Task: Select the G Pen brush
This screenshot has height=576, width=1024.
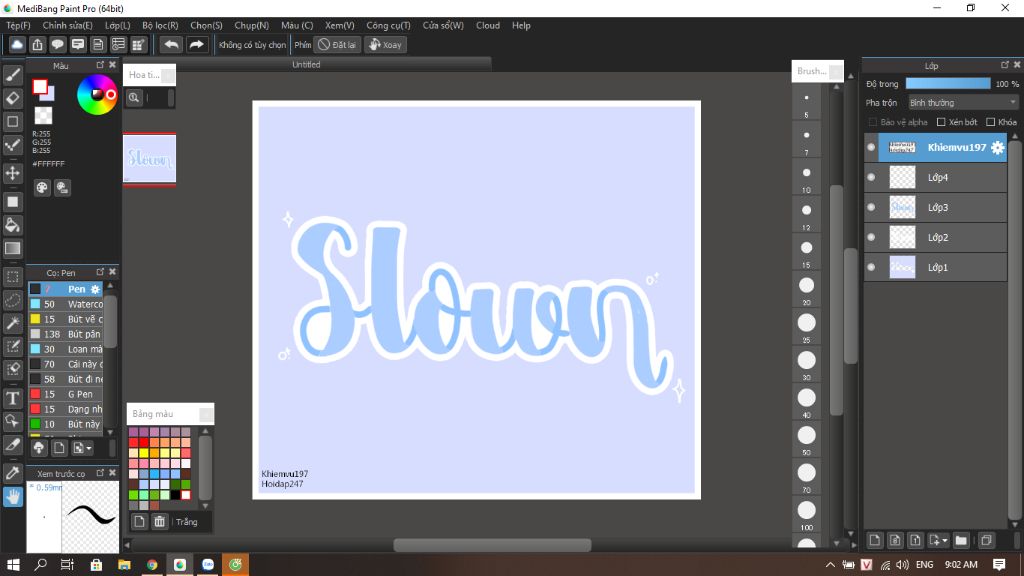Action: [66, 394]
